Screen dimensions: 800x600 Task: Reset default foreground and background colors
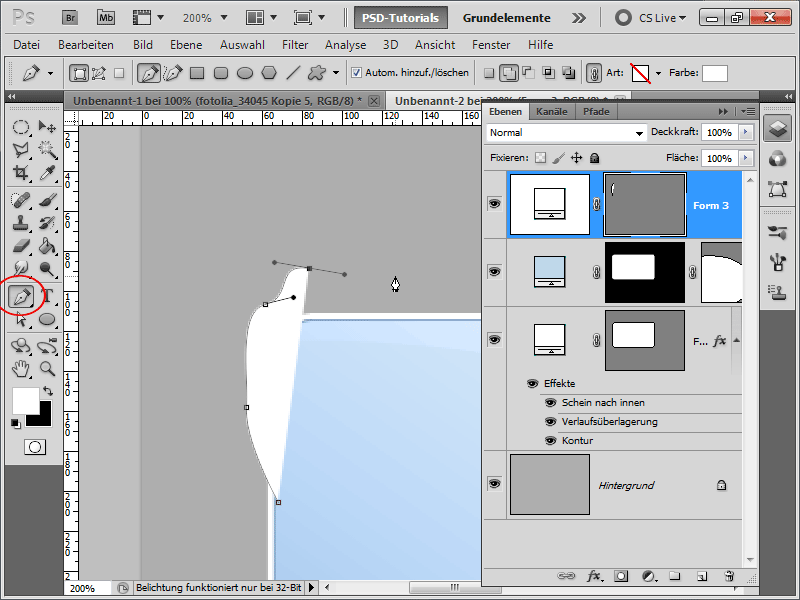pyautogui.click(x=16, y=423)
